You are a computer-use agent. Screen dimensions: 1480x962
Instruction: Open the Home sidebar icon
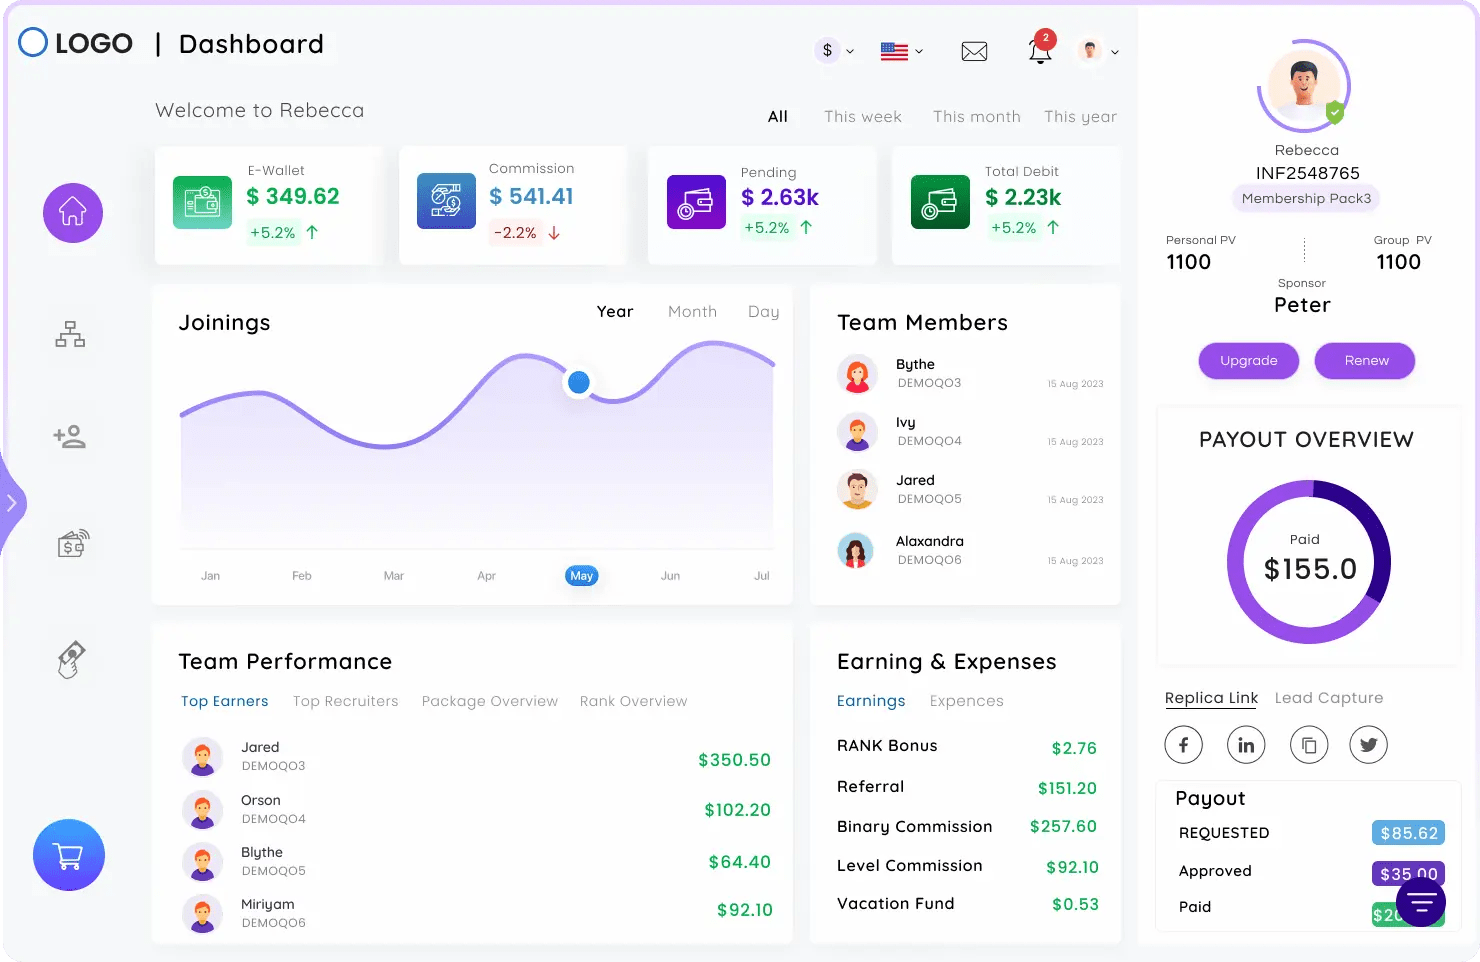(x=73, y=213)
